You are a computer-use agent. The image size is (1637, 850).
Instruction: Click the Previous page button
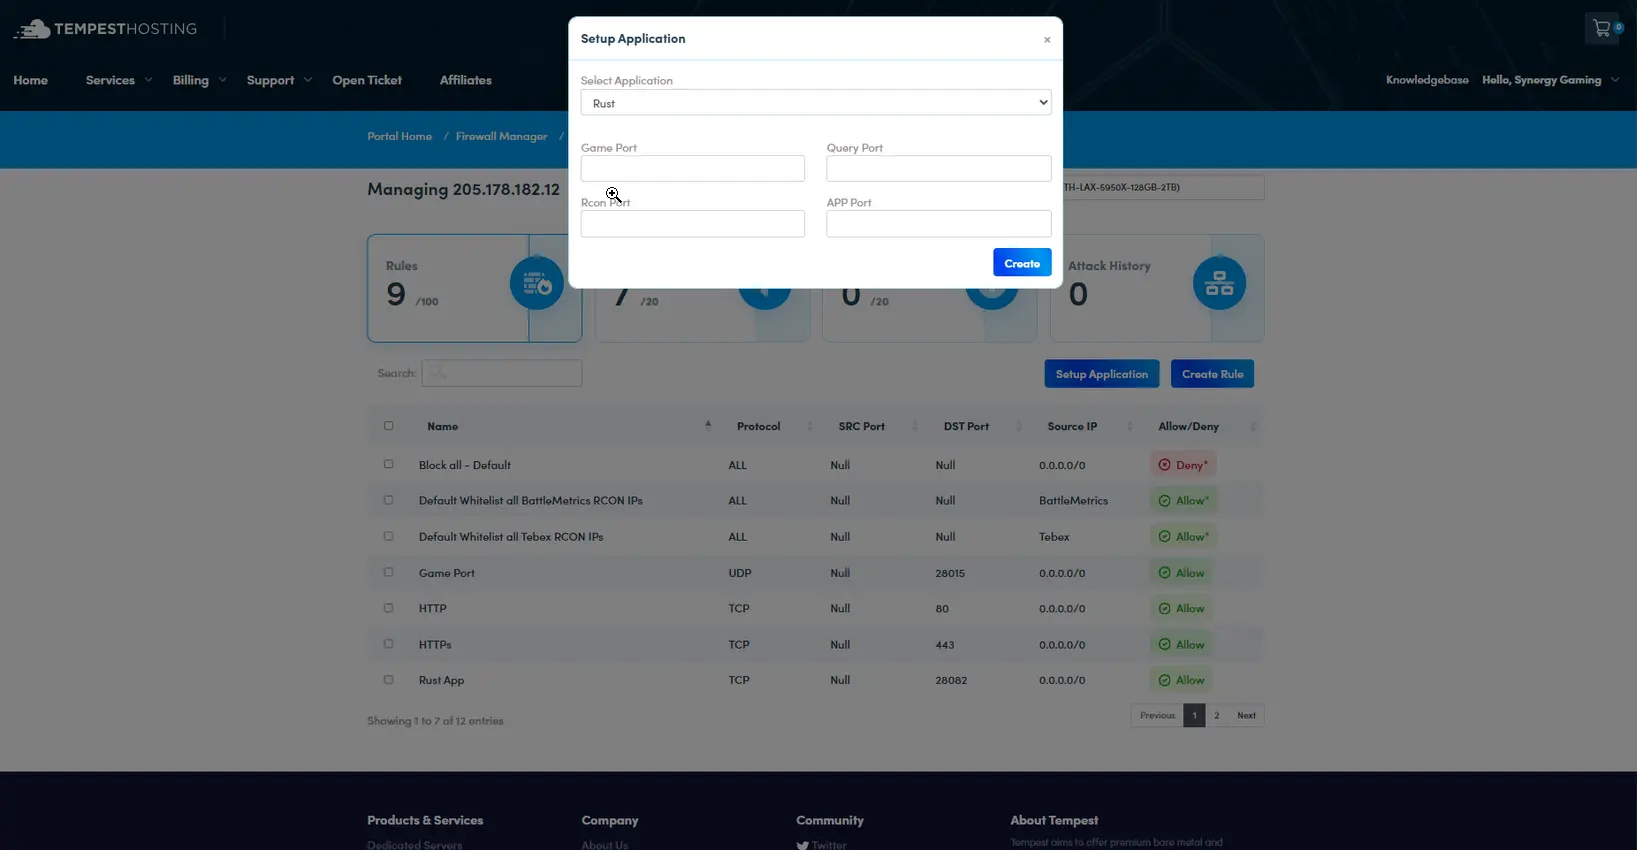pyautogui.click(x=1157, y=715)
